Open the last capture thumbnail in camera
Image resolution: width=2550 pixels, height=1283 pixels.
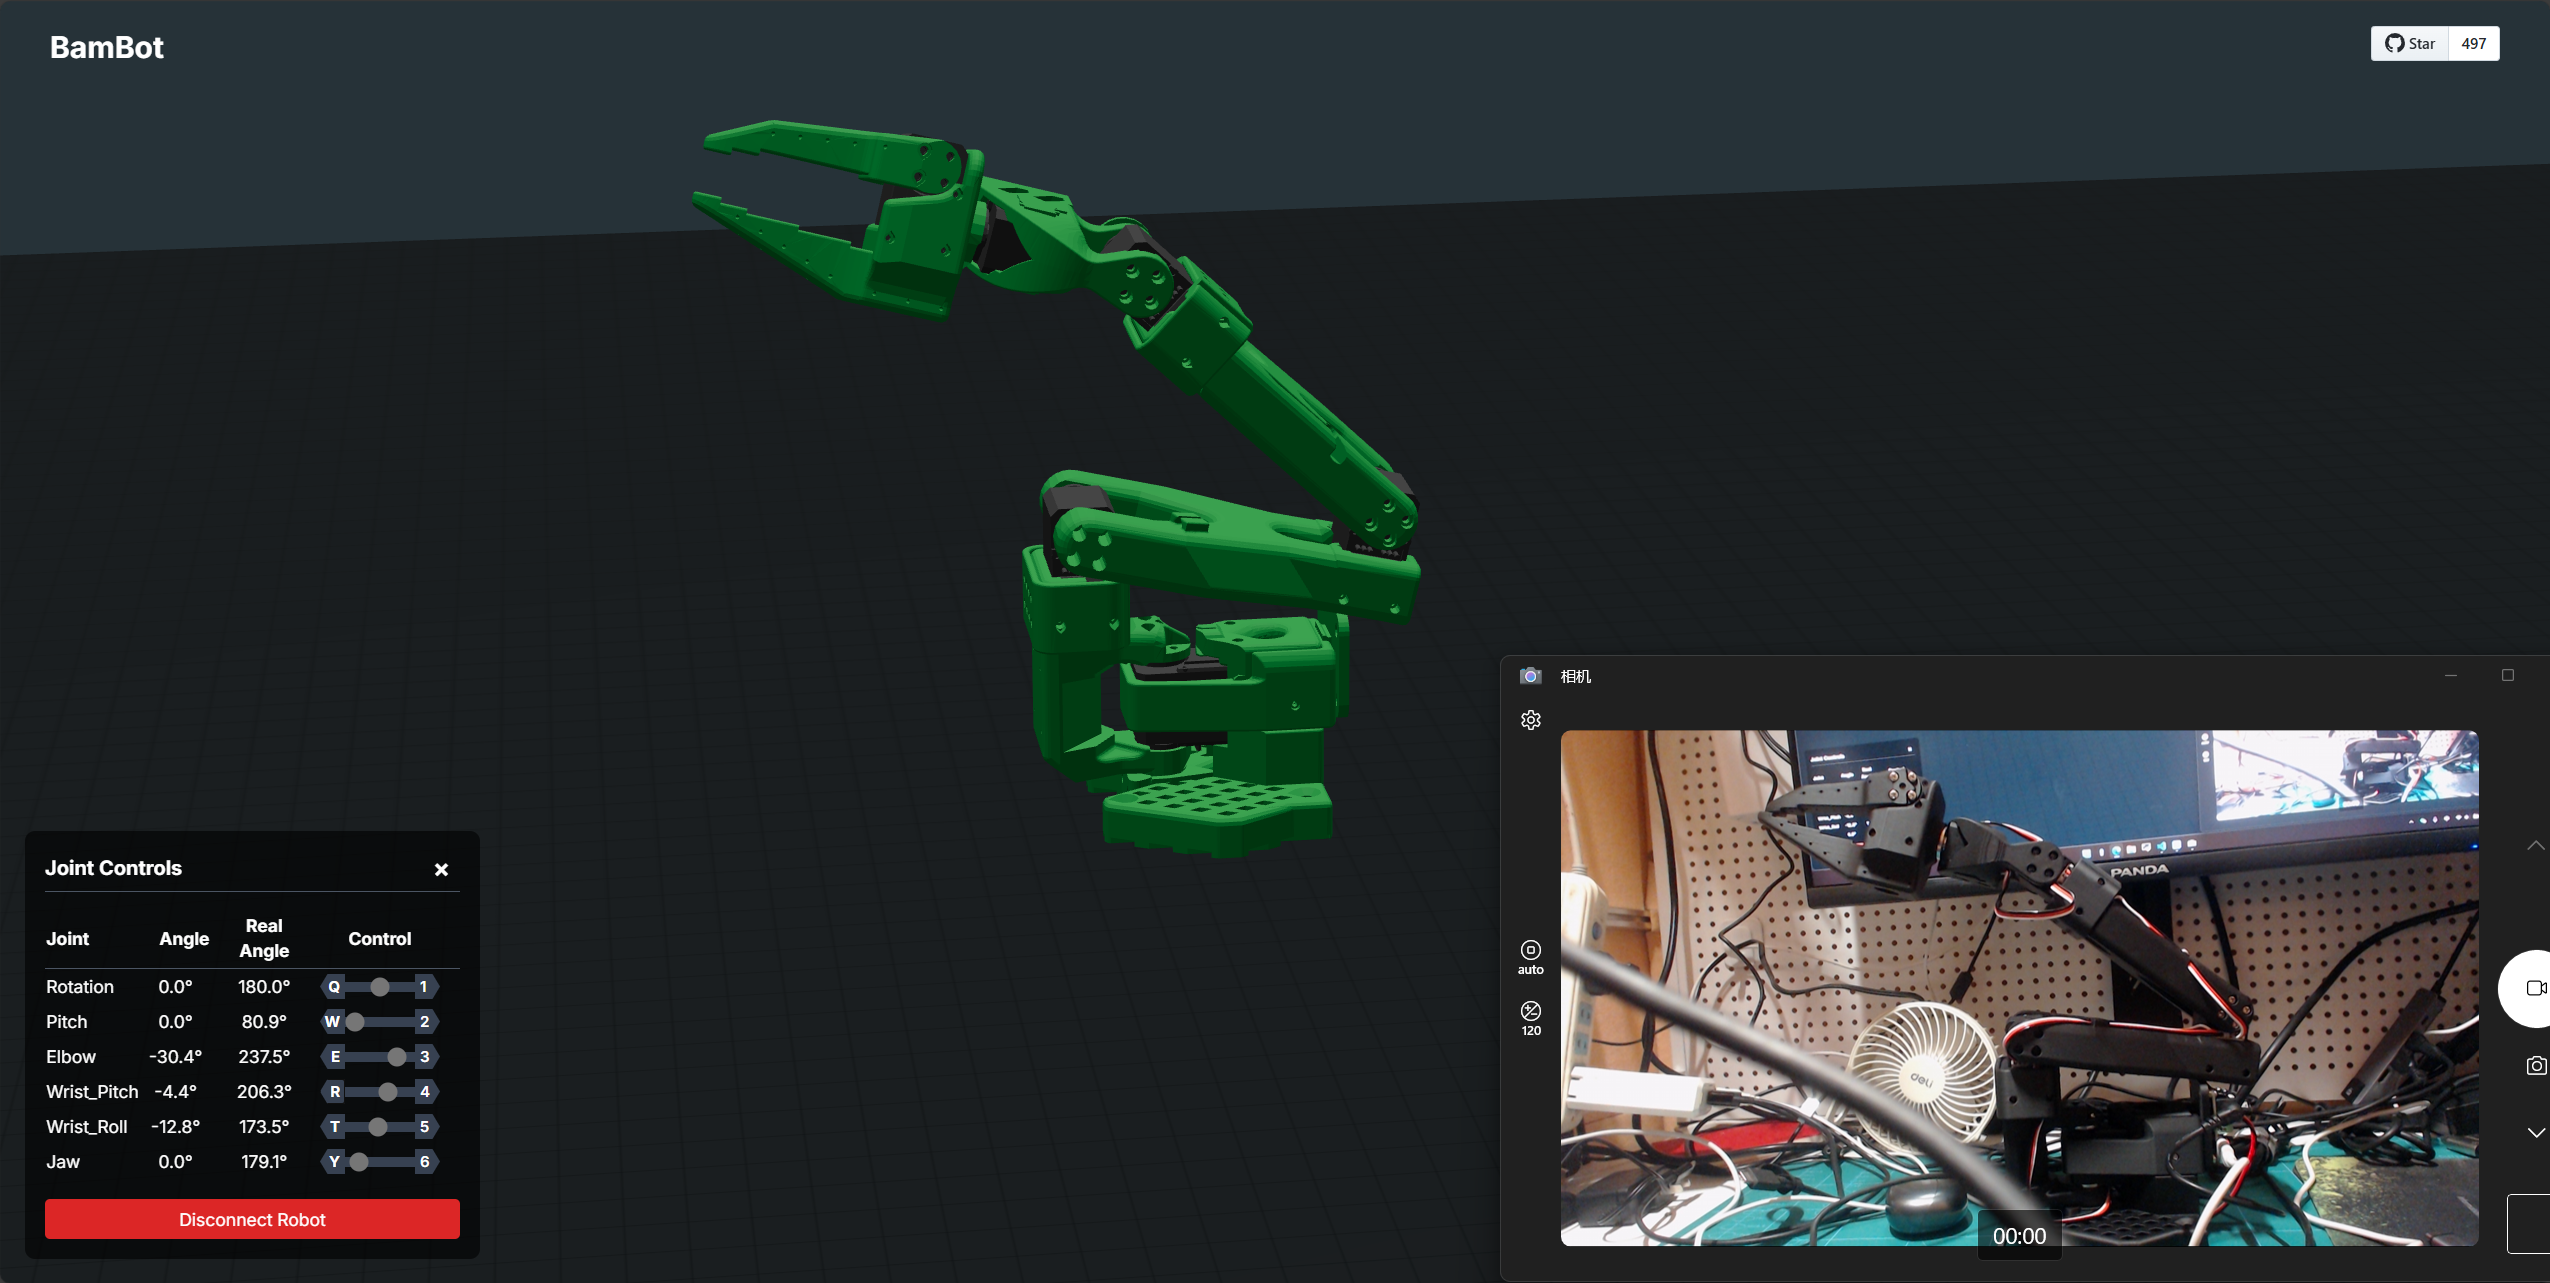pyautogui.click(x=2529, y=1223)
